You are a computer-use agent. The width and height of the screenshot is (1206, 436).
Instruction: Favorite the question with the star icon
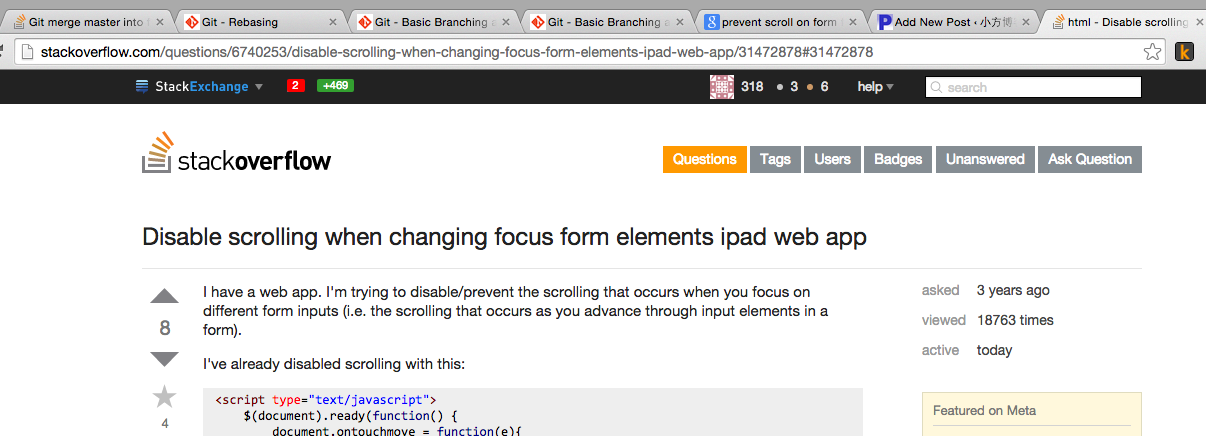pos(164,397)
